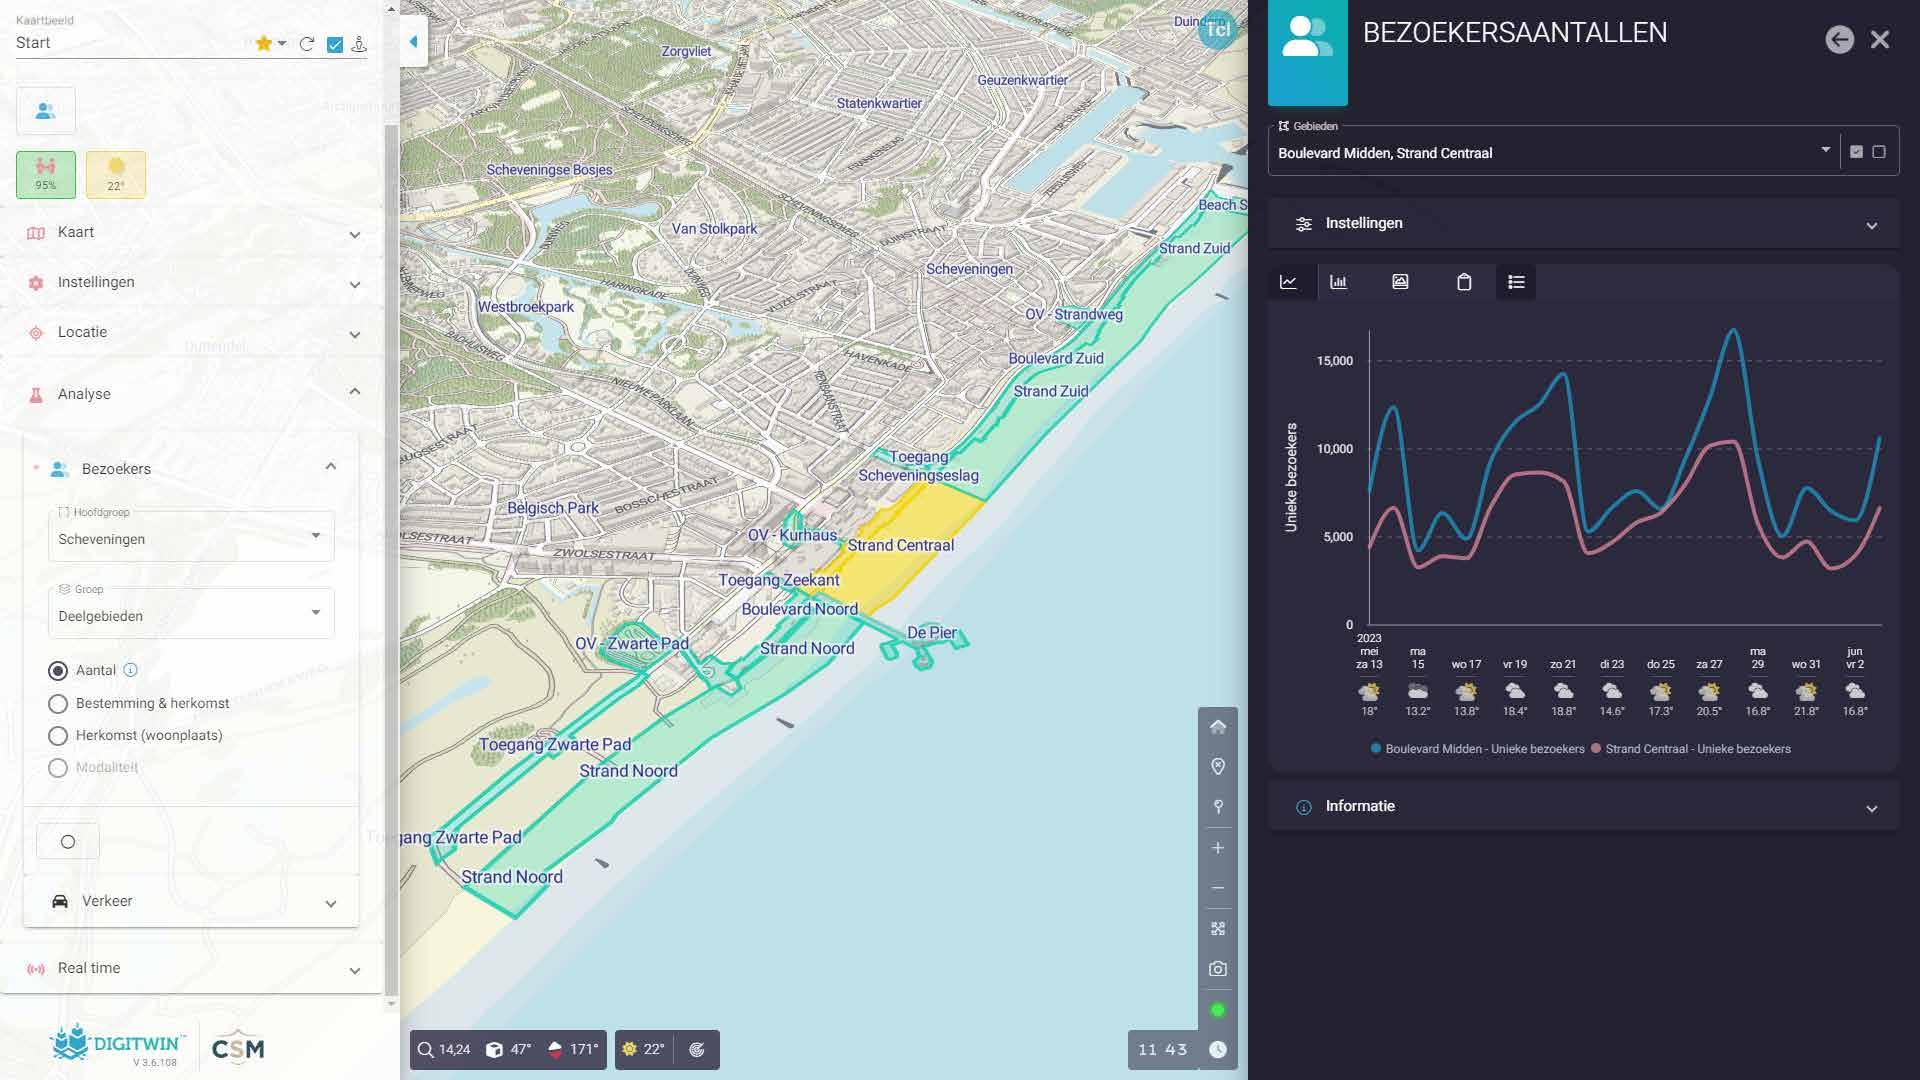The height and width of the screenshot is (1080, 1920).
Task: Open the clipboard icon in chart toolbar
Action: (1464, 282)
